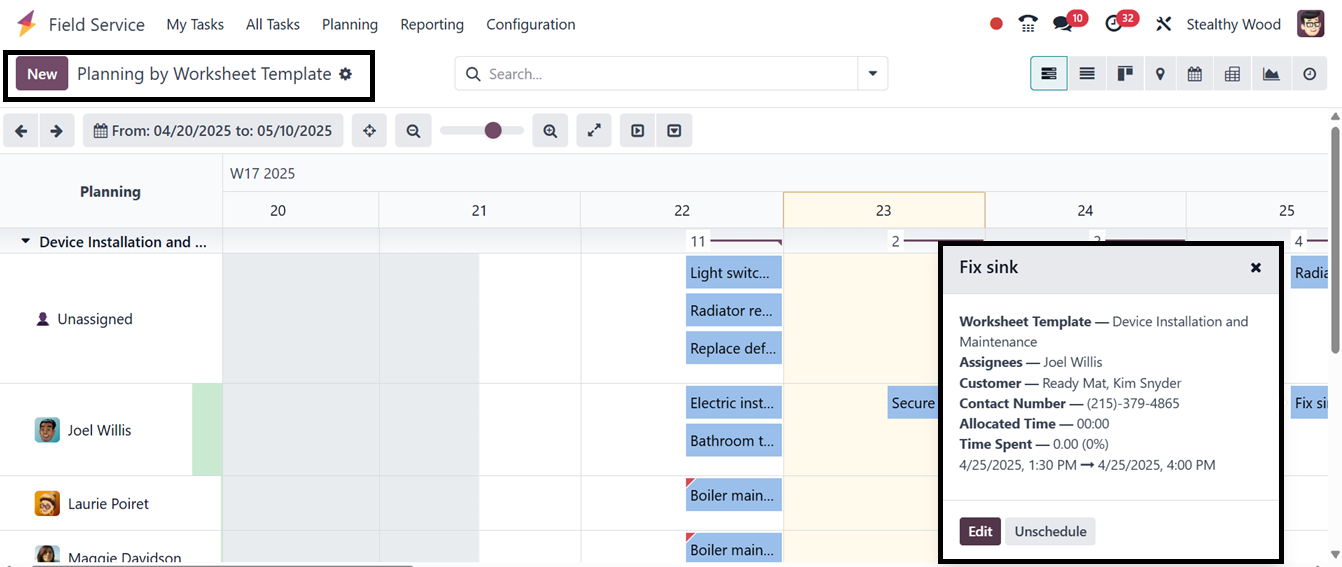Unschedule the Fix sink task
1342x567 pixels.
pyautogui.click(x=1050, y=531)
